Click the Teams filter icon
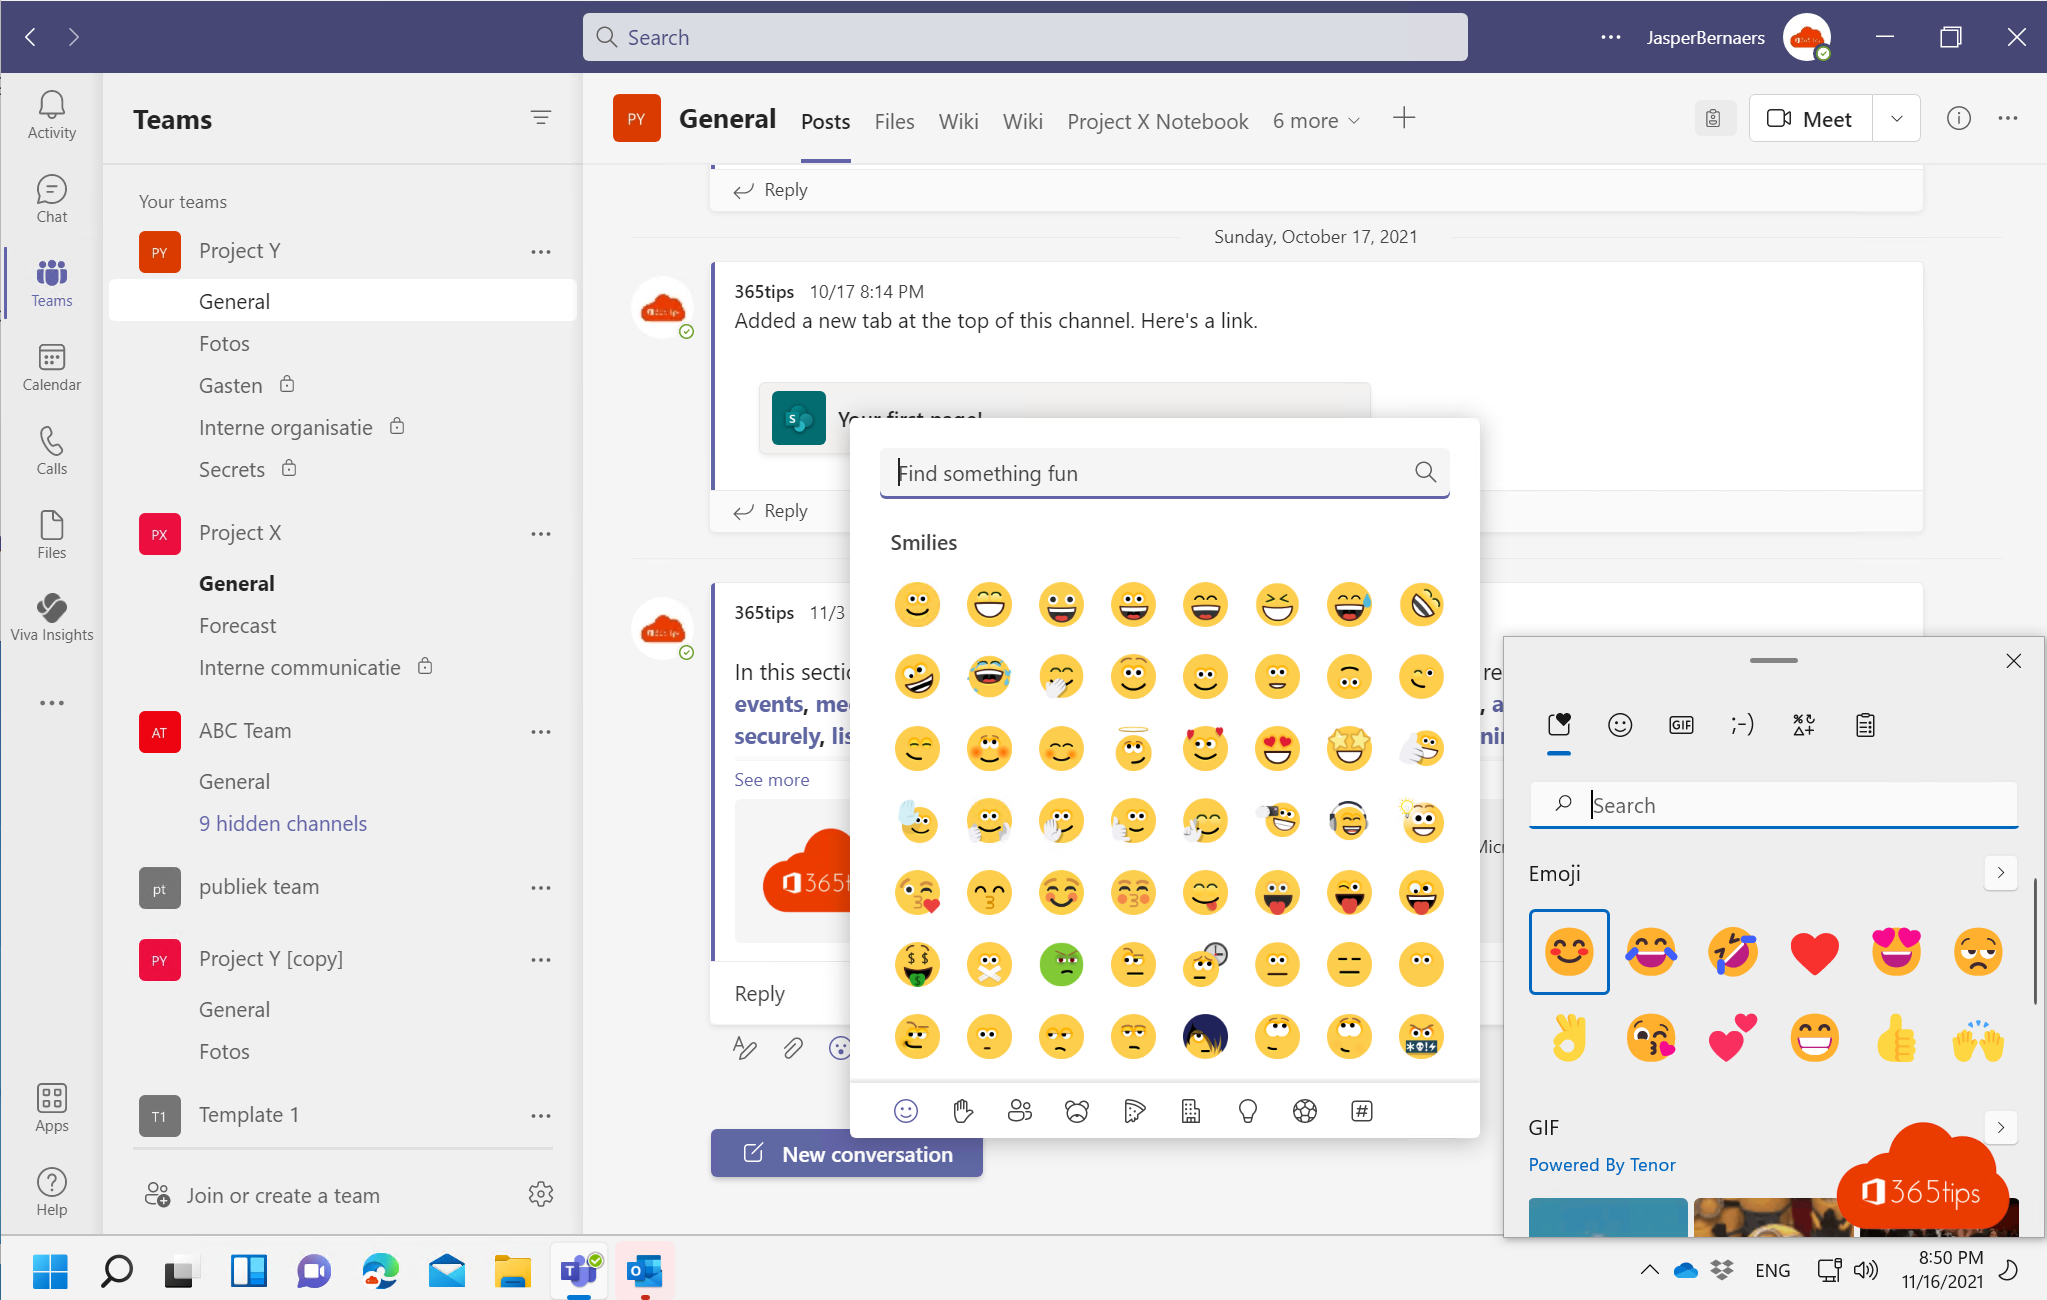Image resolution: width=2047 pixels, height=1300 pixels. pyautogui.click(x=540, y=118)
